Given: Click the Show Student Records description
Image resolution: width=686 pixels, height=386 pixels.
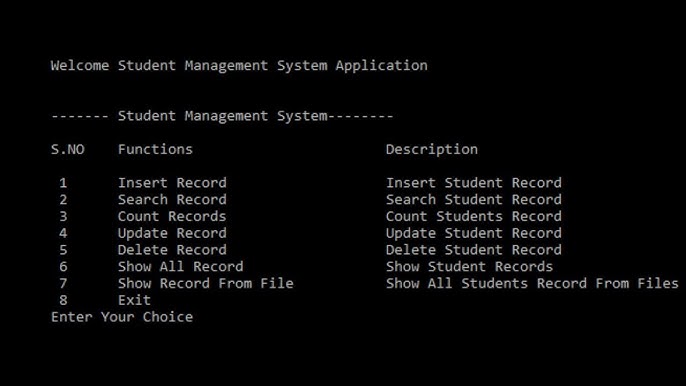Looking at the screenshot, I should pos(469,267).
